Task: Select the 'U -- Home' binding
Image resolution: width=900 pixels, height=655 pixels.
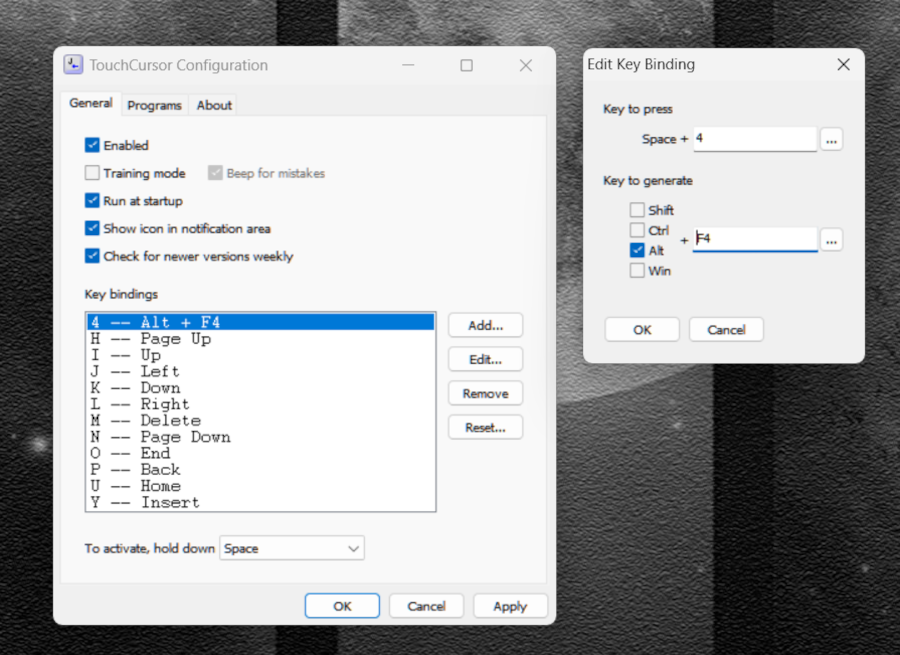Action: (261, 486)
